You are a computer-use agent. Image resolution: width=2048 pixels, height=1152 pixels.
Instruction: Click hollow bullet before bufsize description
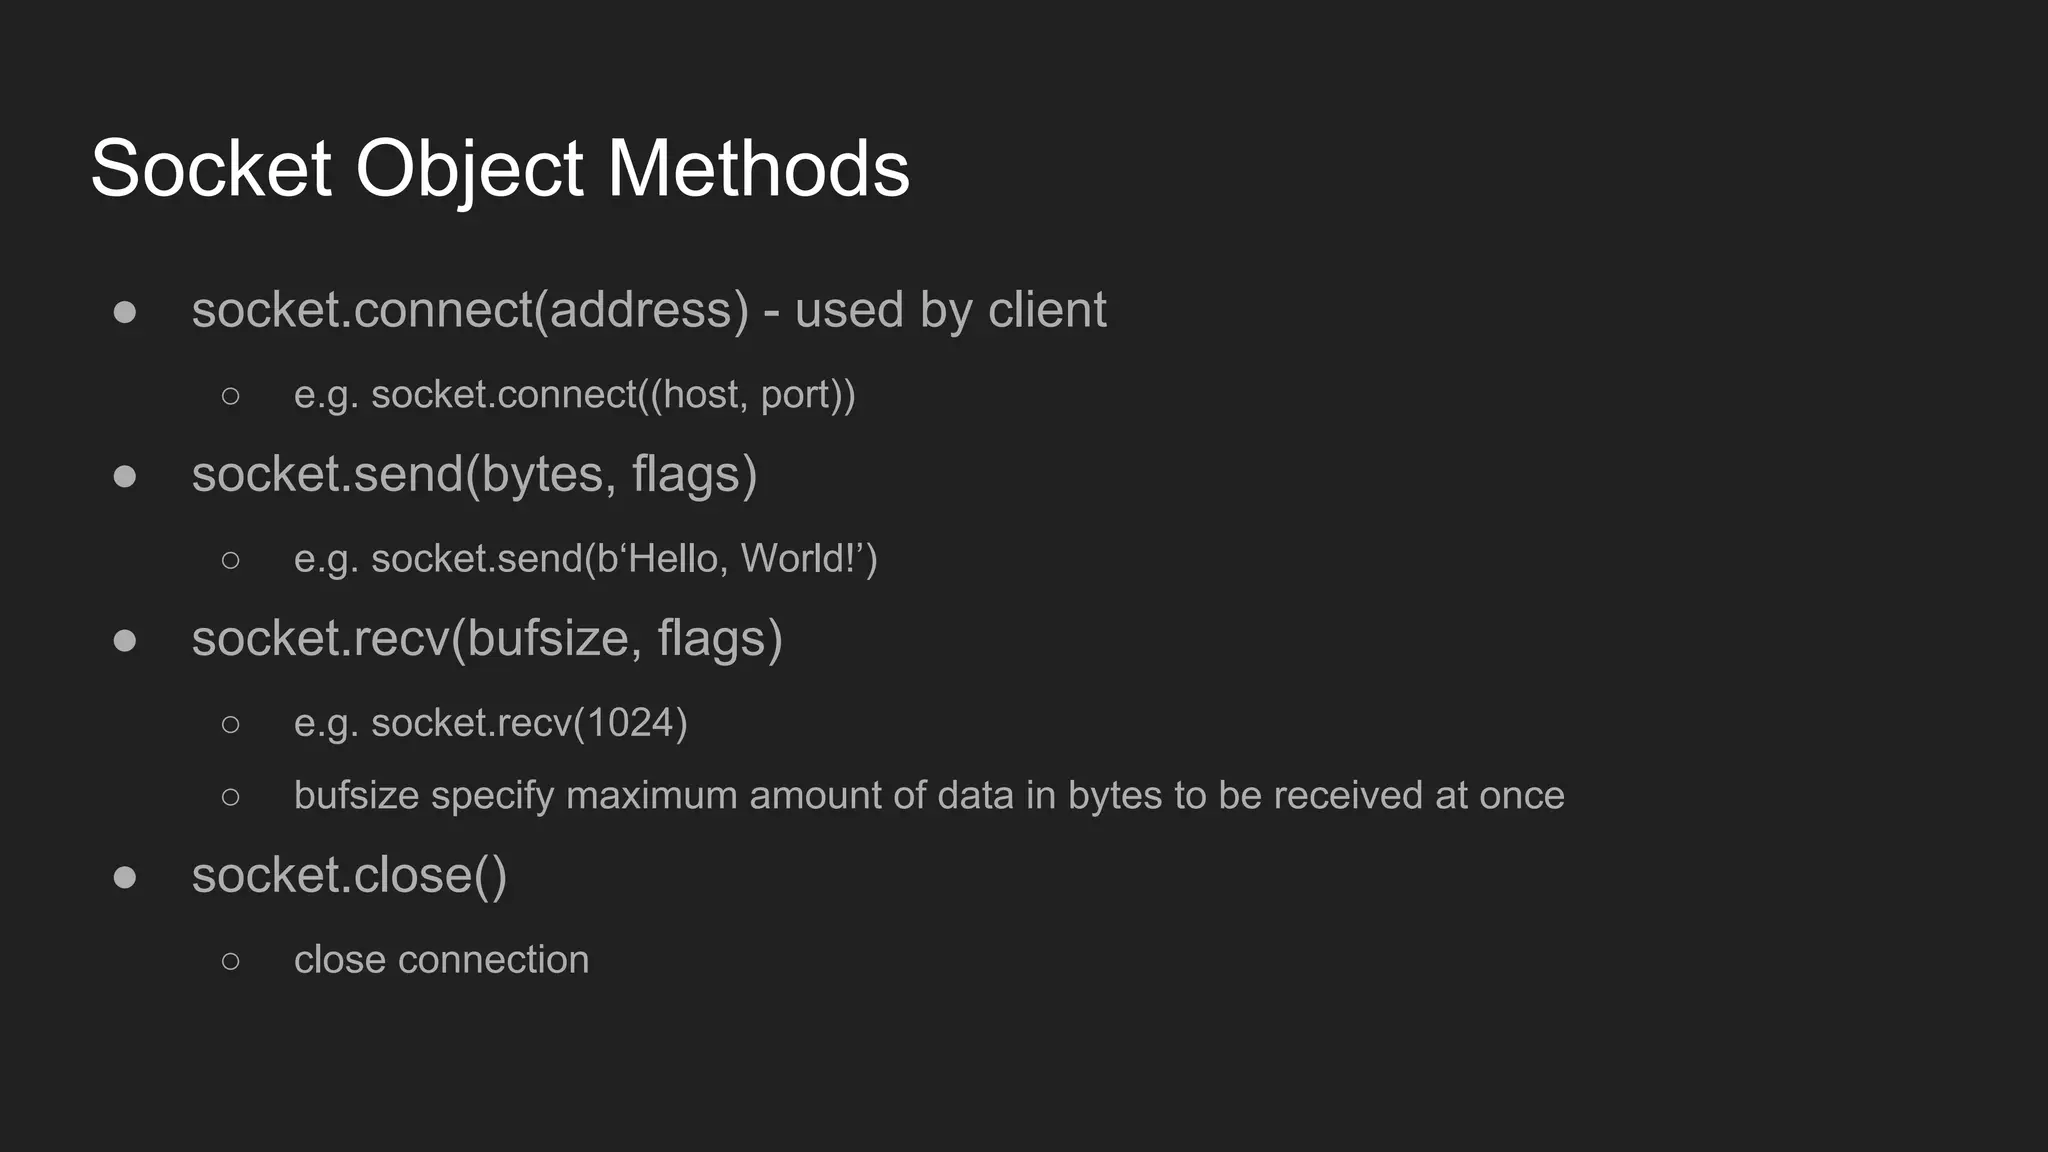pyautogui.click(x=231, y=797)
